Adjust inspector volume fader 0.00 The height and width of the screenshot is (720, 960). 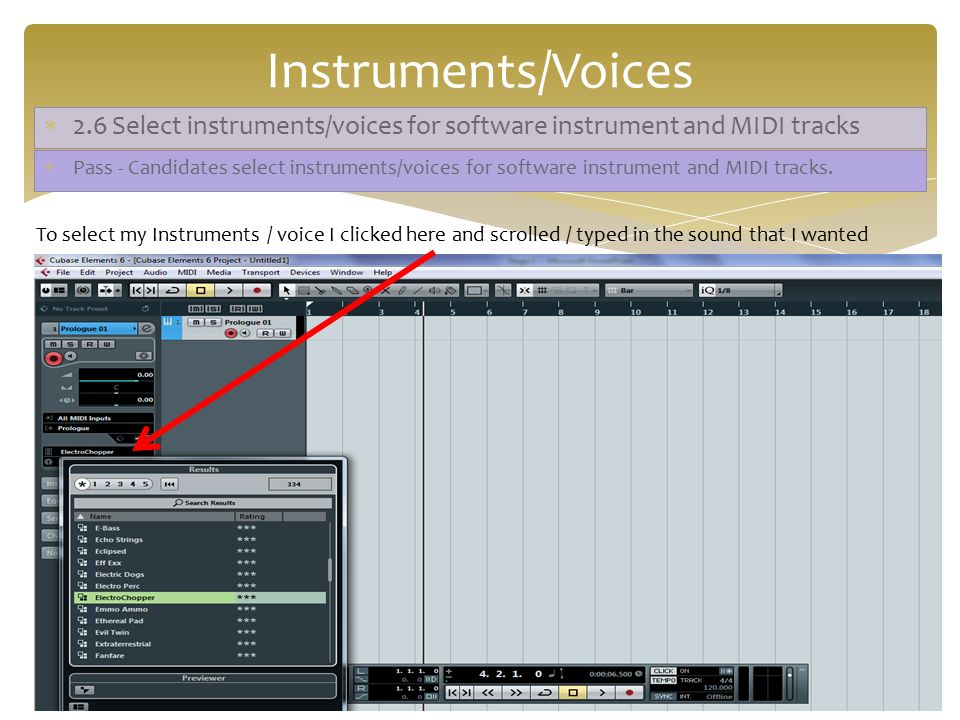coord(116,376)
